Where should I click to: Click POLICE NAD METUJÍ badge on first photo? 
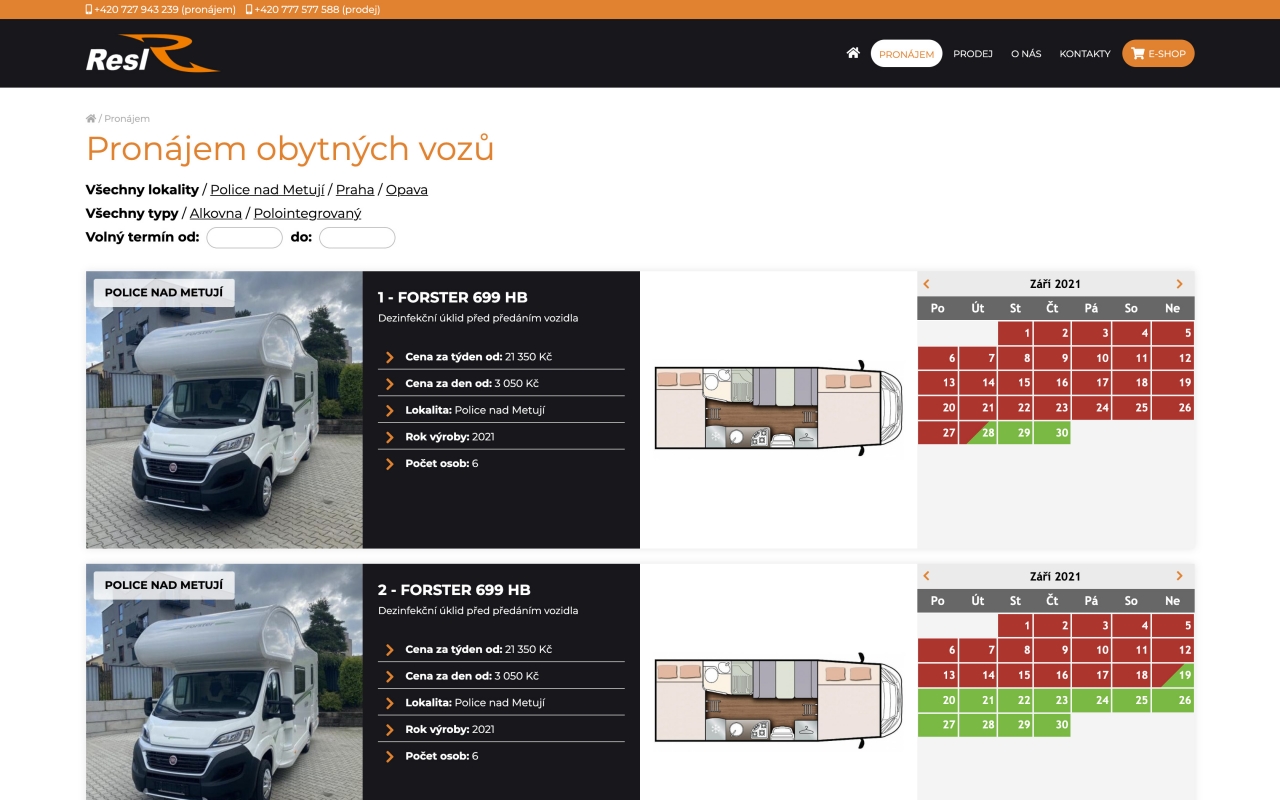164,293
